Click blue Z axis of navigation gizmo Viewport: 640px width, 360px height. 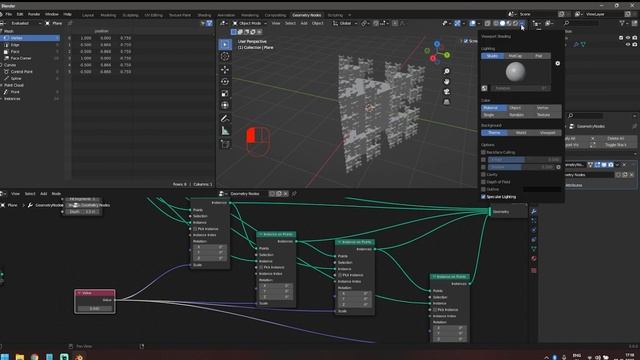437,44
